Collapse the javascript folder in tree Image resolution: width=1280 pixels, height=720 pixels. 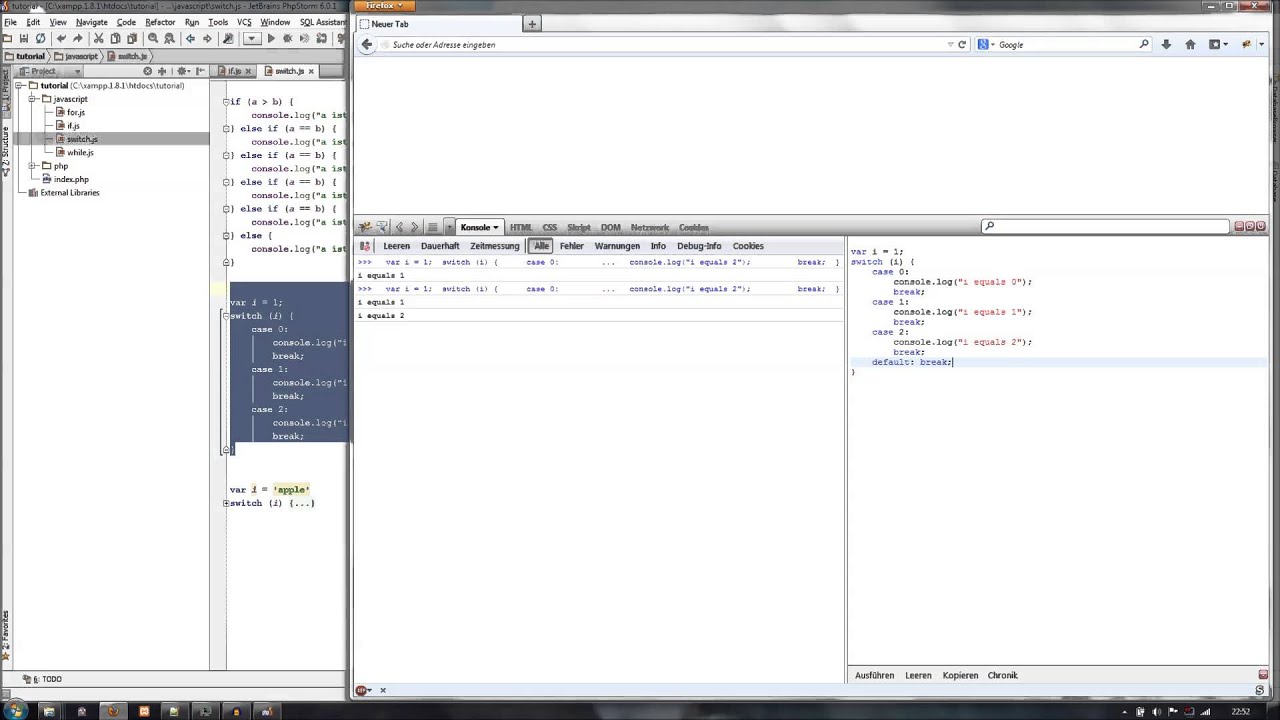pos(33,99)
